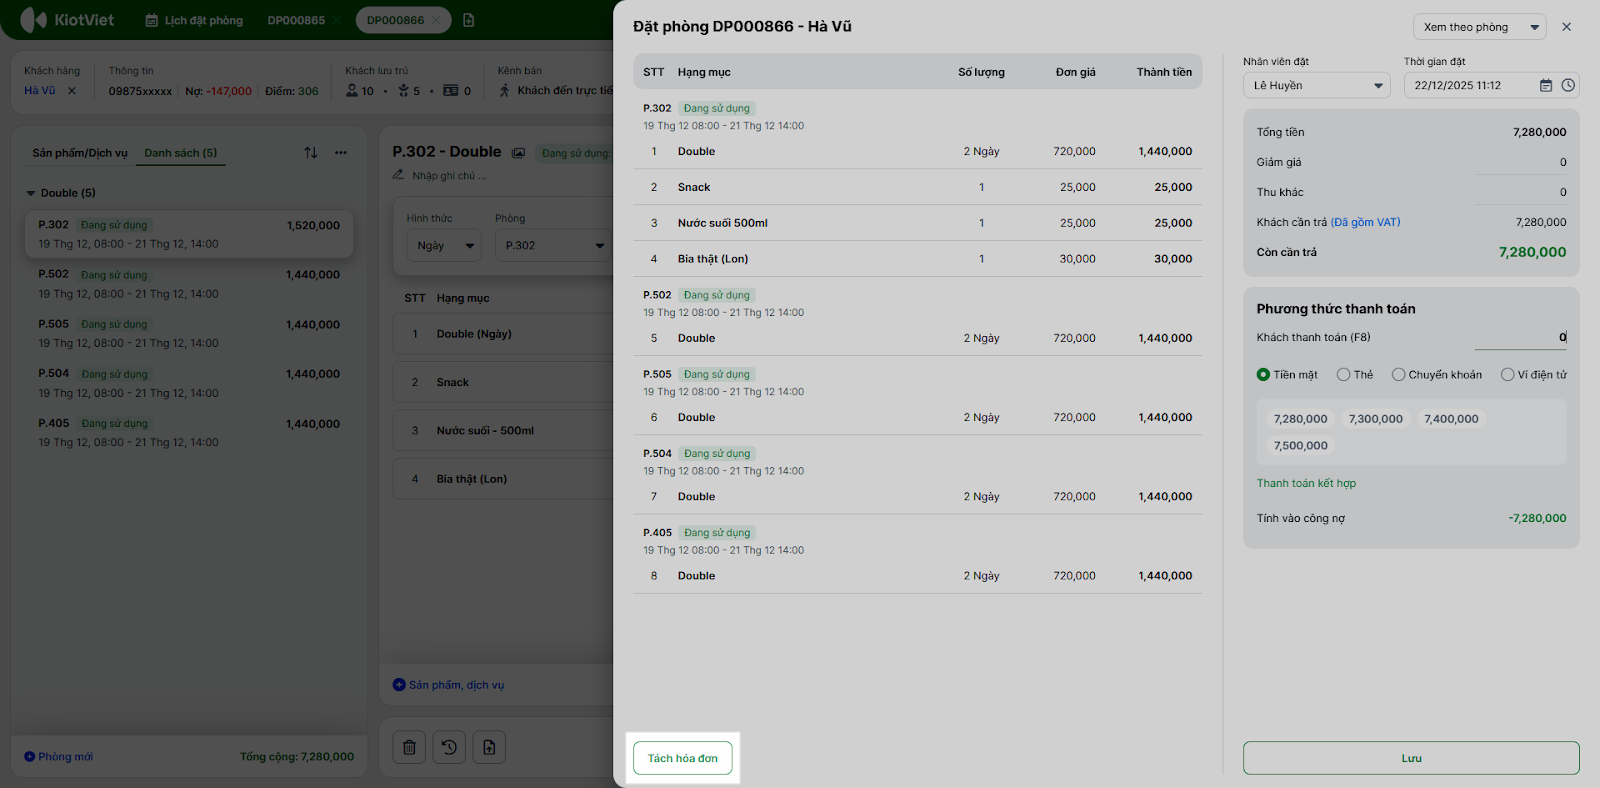Click the sort arrows icon in the room list
1600x788 pixels.
(311, 153)
